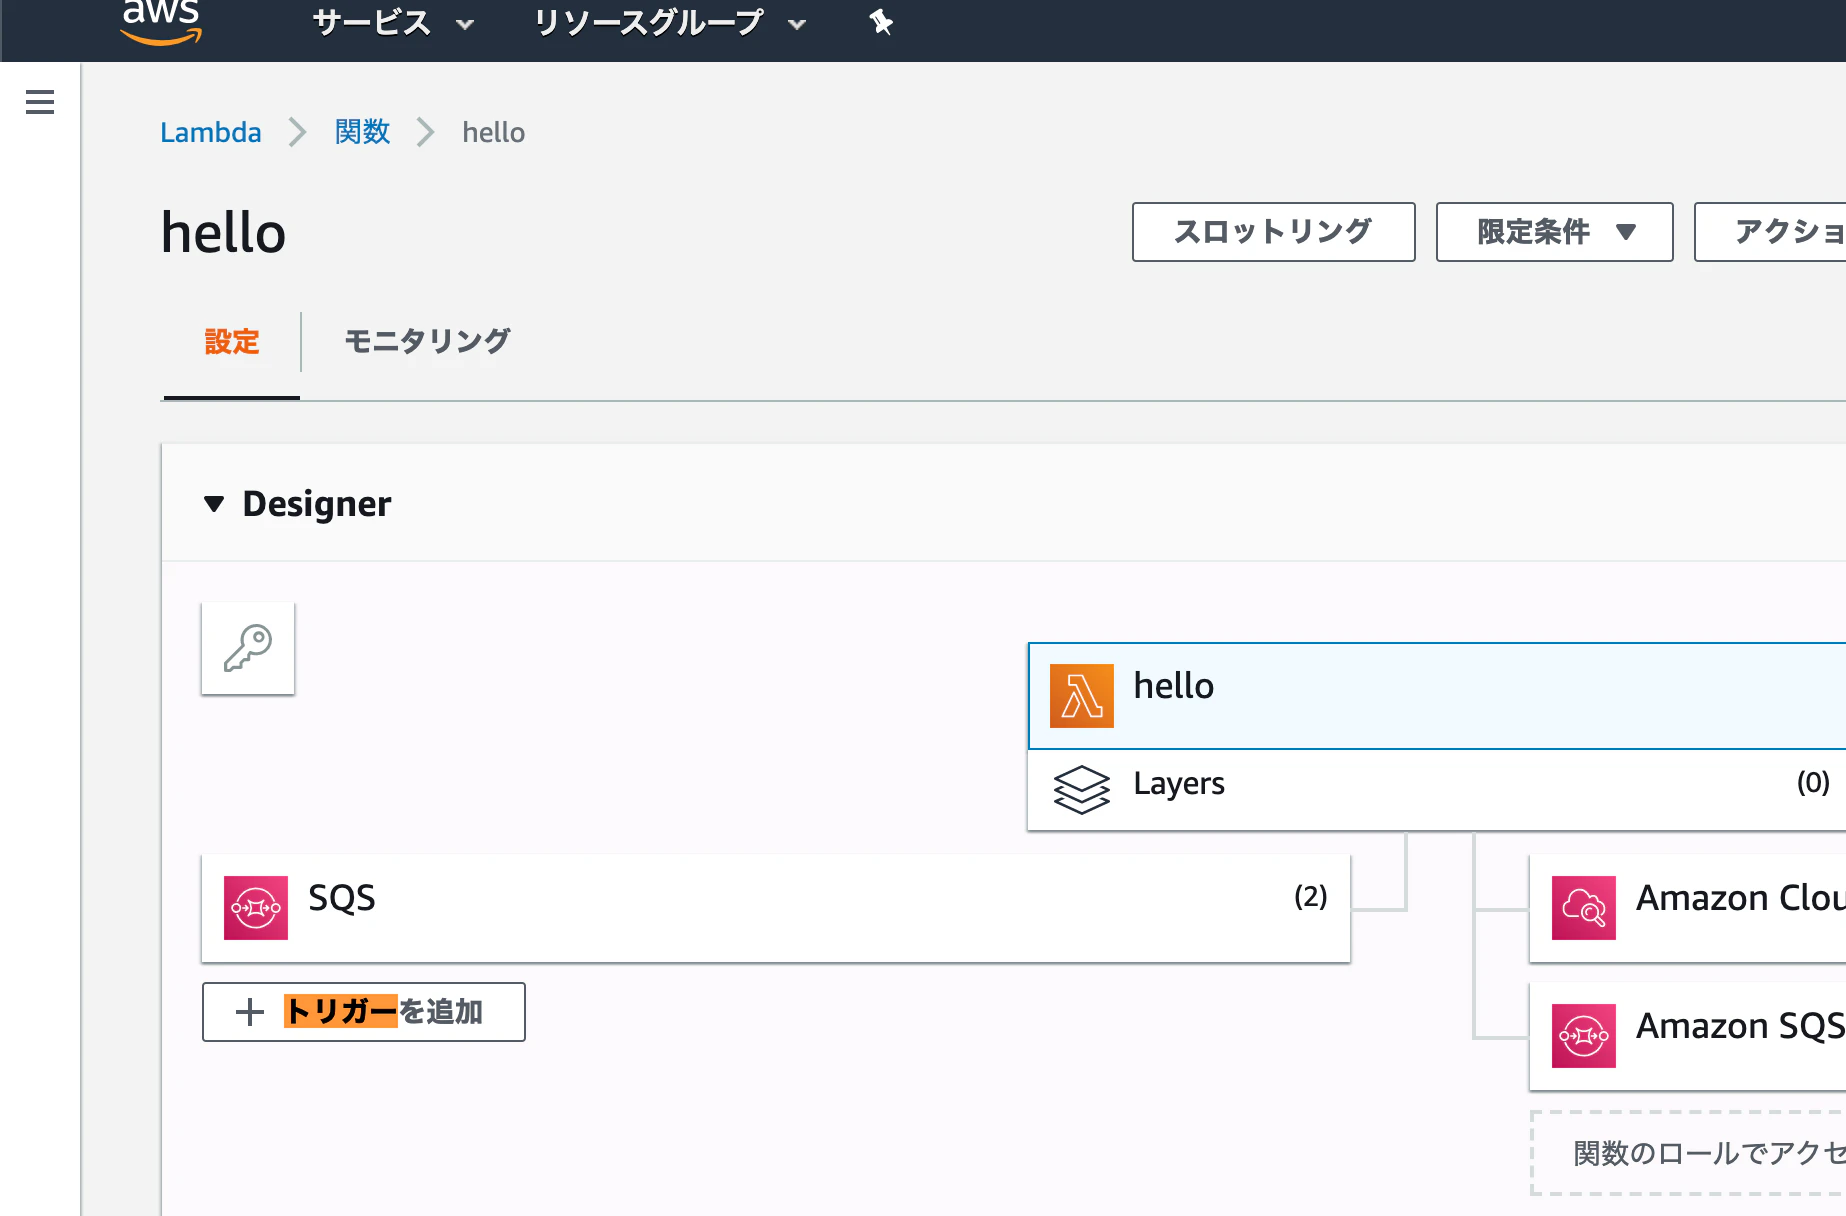Open the サービス dropdown menu
The image size is (1846, 1216).
[393, 22]
